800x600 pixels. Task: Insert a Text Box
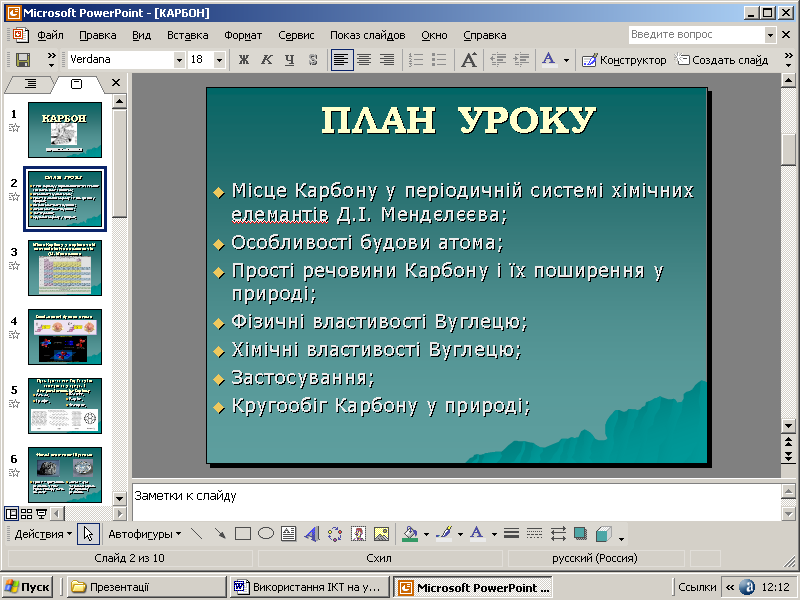click(x=289, y=534)
